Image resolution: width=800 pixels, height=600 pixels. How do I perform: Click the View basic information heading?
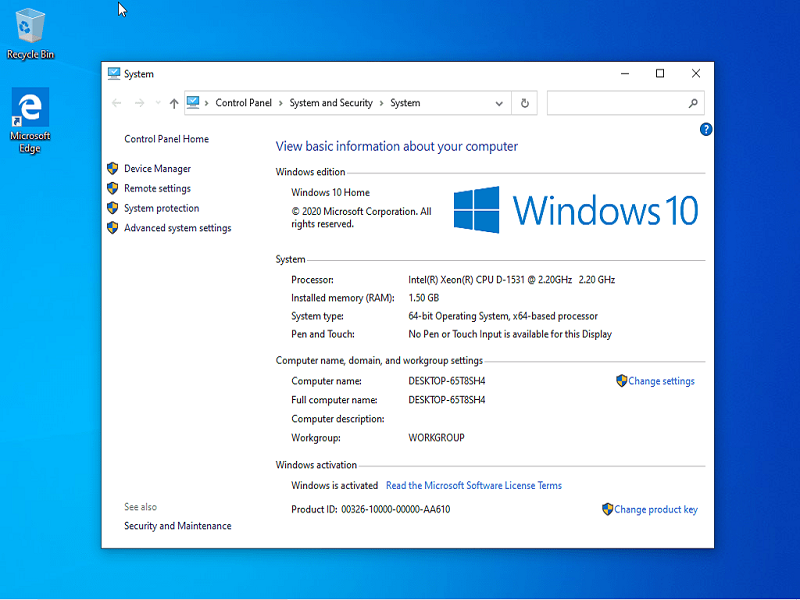(396, 146)
